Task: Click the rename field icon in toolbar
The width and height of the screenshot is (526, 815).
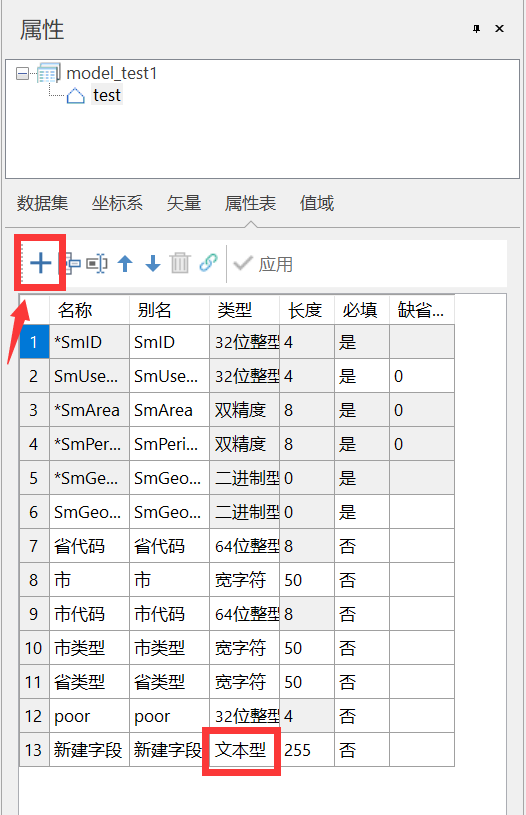Action: point(97,264)
